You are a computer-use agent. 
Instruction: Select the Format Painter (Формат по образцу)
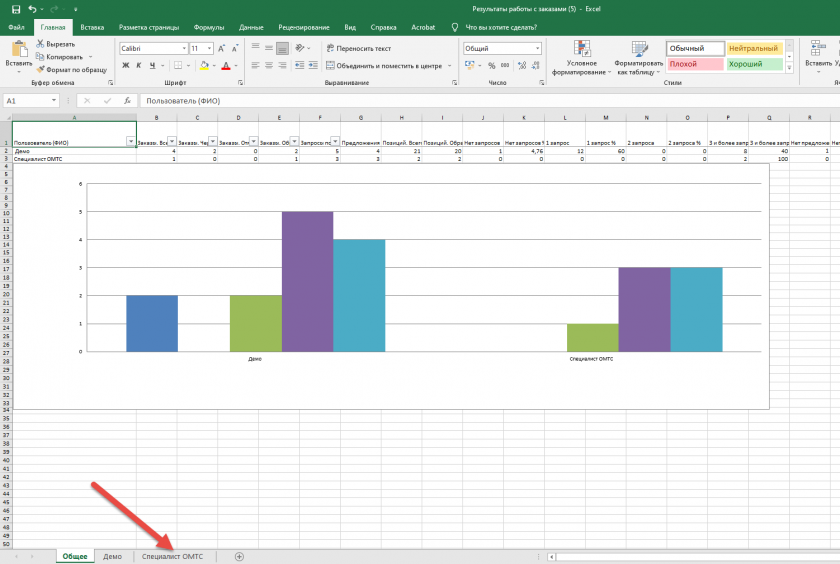coord(70,69)
